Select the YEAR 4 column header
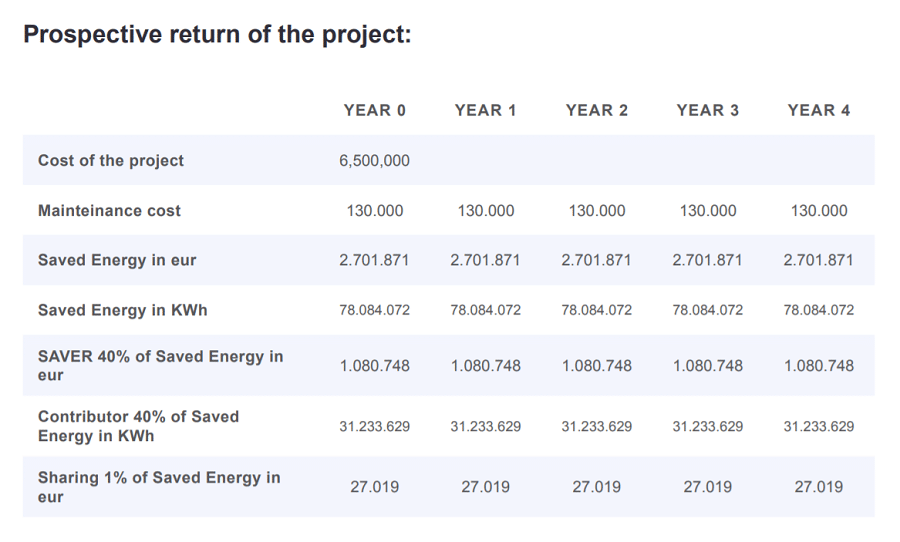Screen dimensions: 900x542 (x=818, y=111)
